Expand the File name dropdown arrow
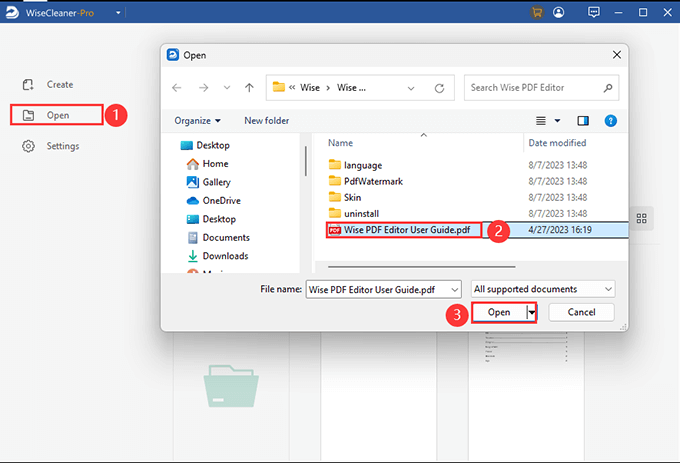Image resolution: width=680 pixels, height=463 pixels. pyautogui.click(x=454, y=290)
